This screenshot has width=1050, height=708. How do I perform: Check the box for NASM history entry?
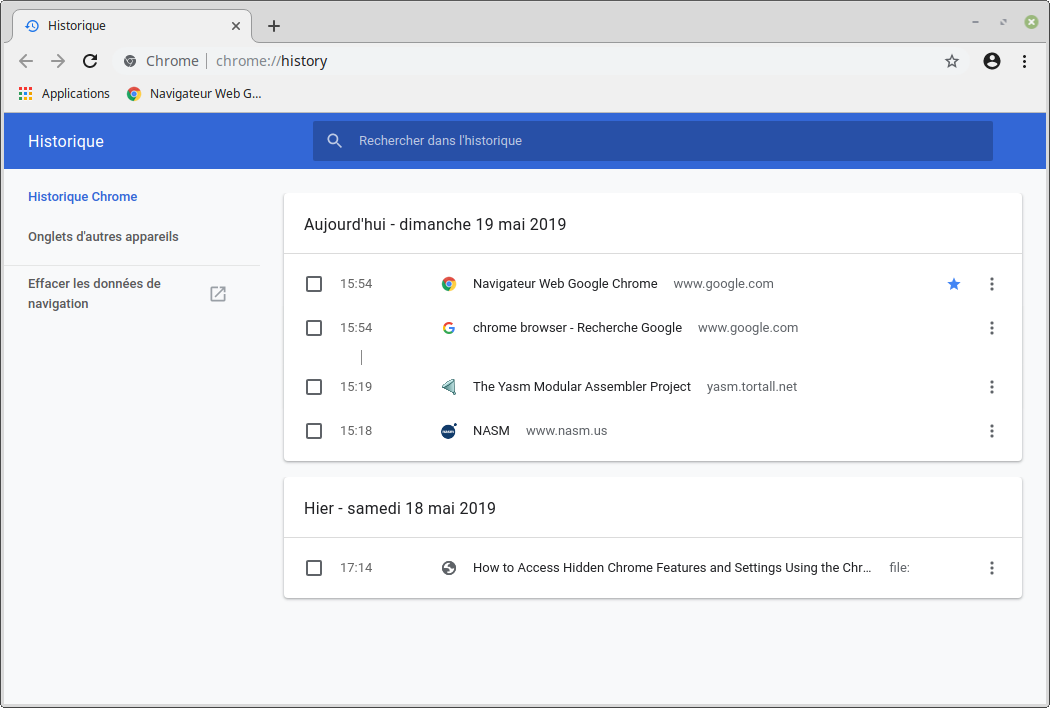pos(314,431)
